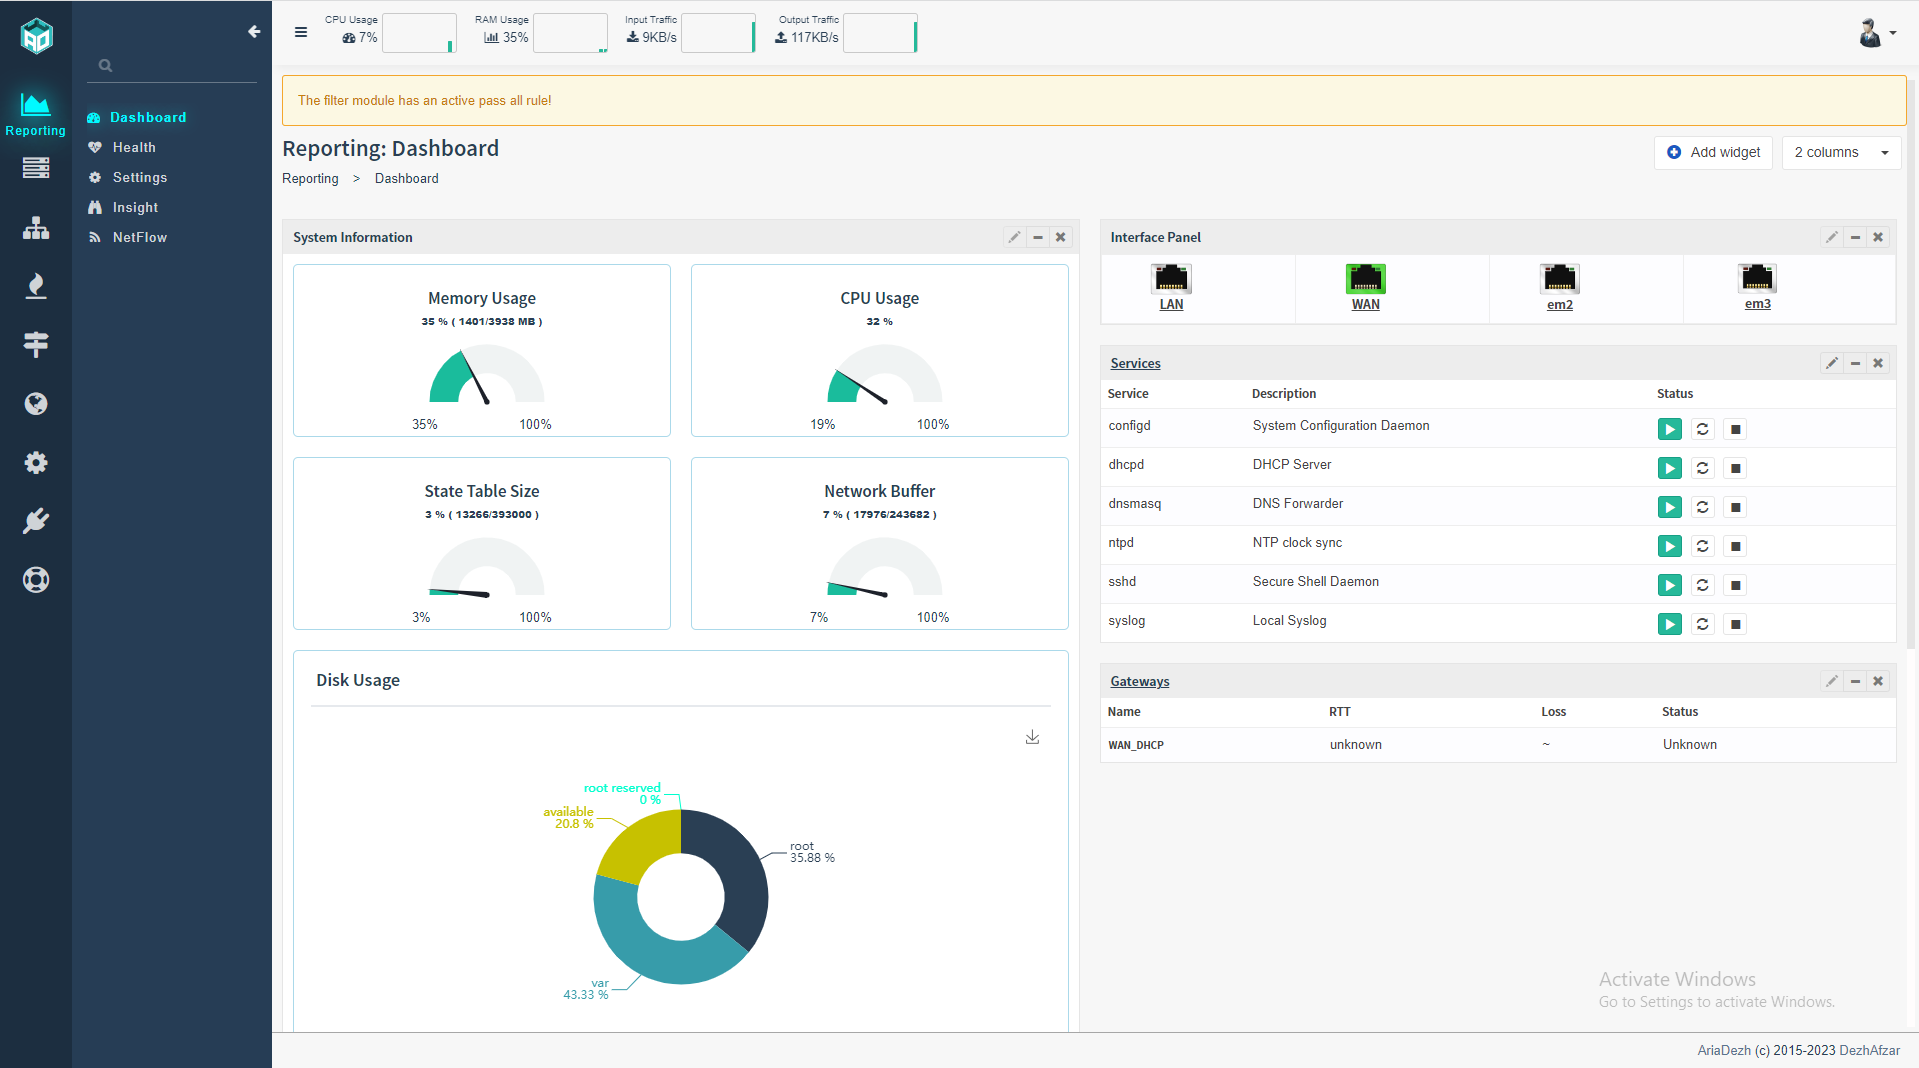
Task: Click the Add widget button
Action: pyautogui.click(x=1713, y=152)
